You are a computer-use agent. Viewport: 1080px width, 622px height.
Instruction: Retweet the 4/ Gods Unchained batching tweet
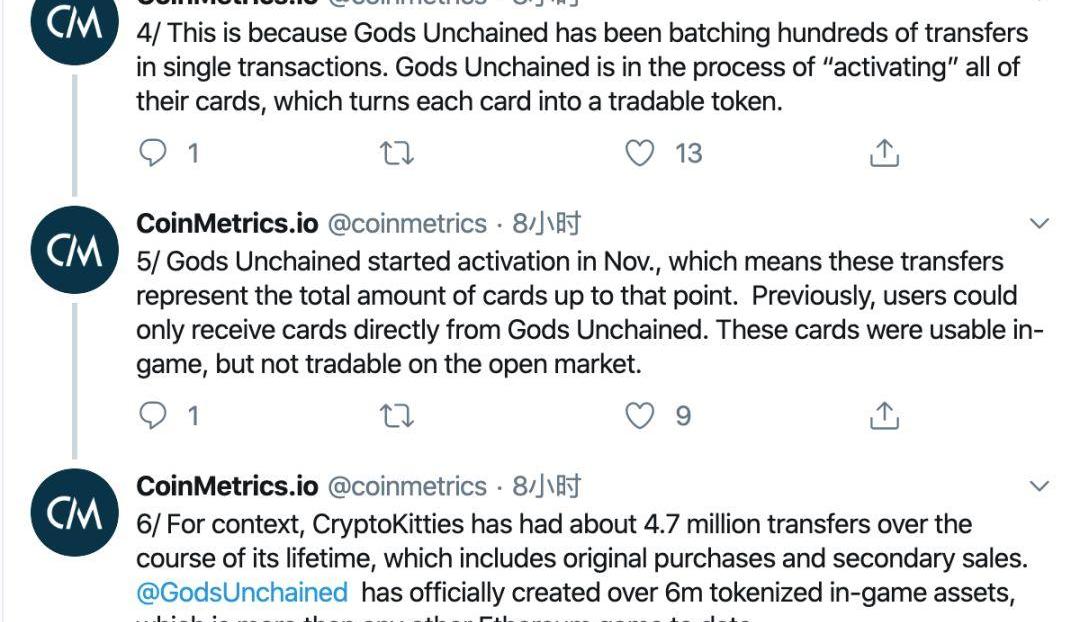397,153
